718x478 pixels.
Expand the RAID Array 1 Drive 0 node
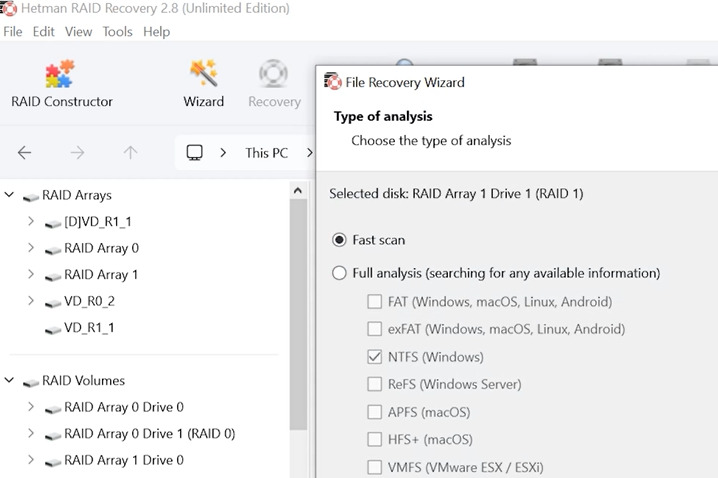tap(31, 460)
